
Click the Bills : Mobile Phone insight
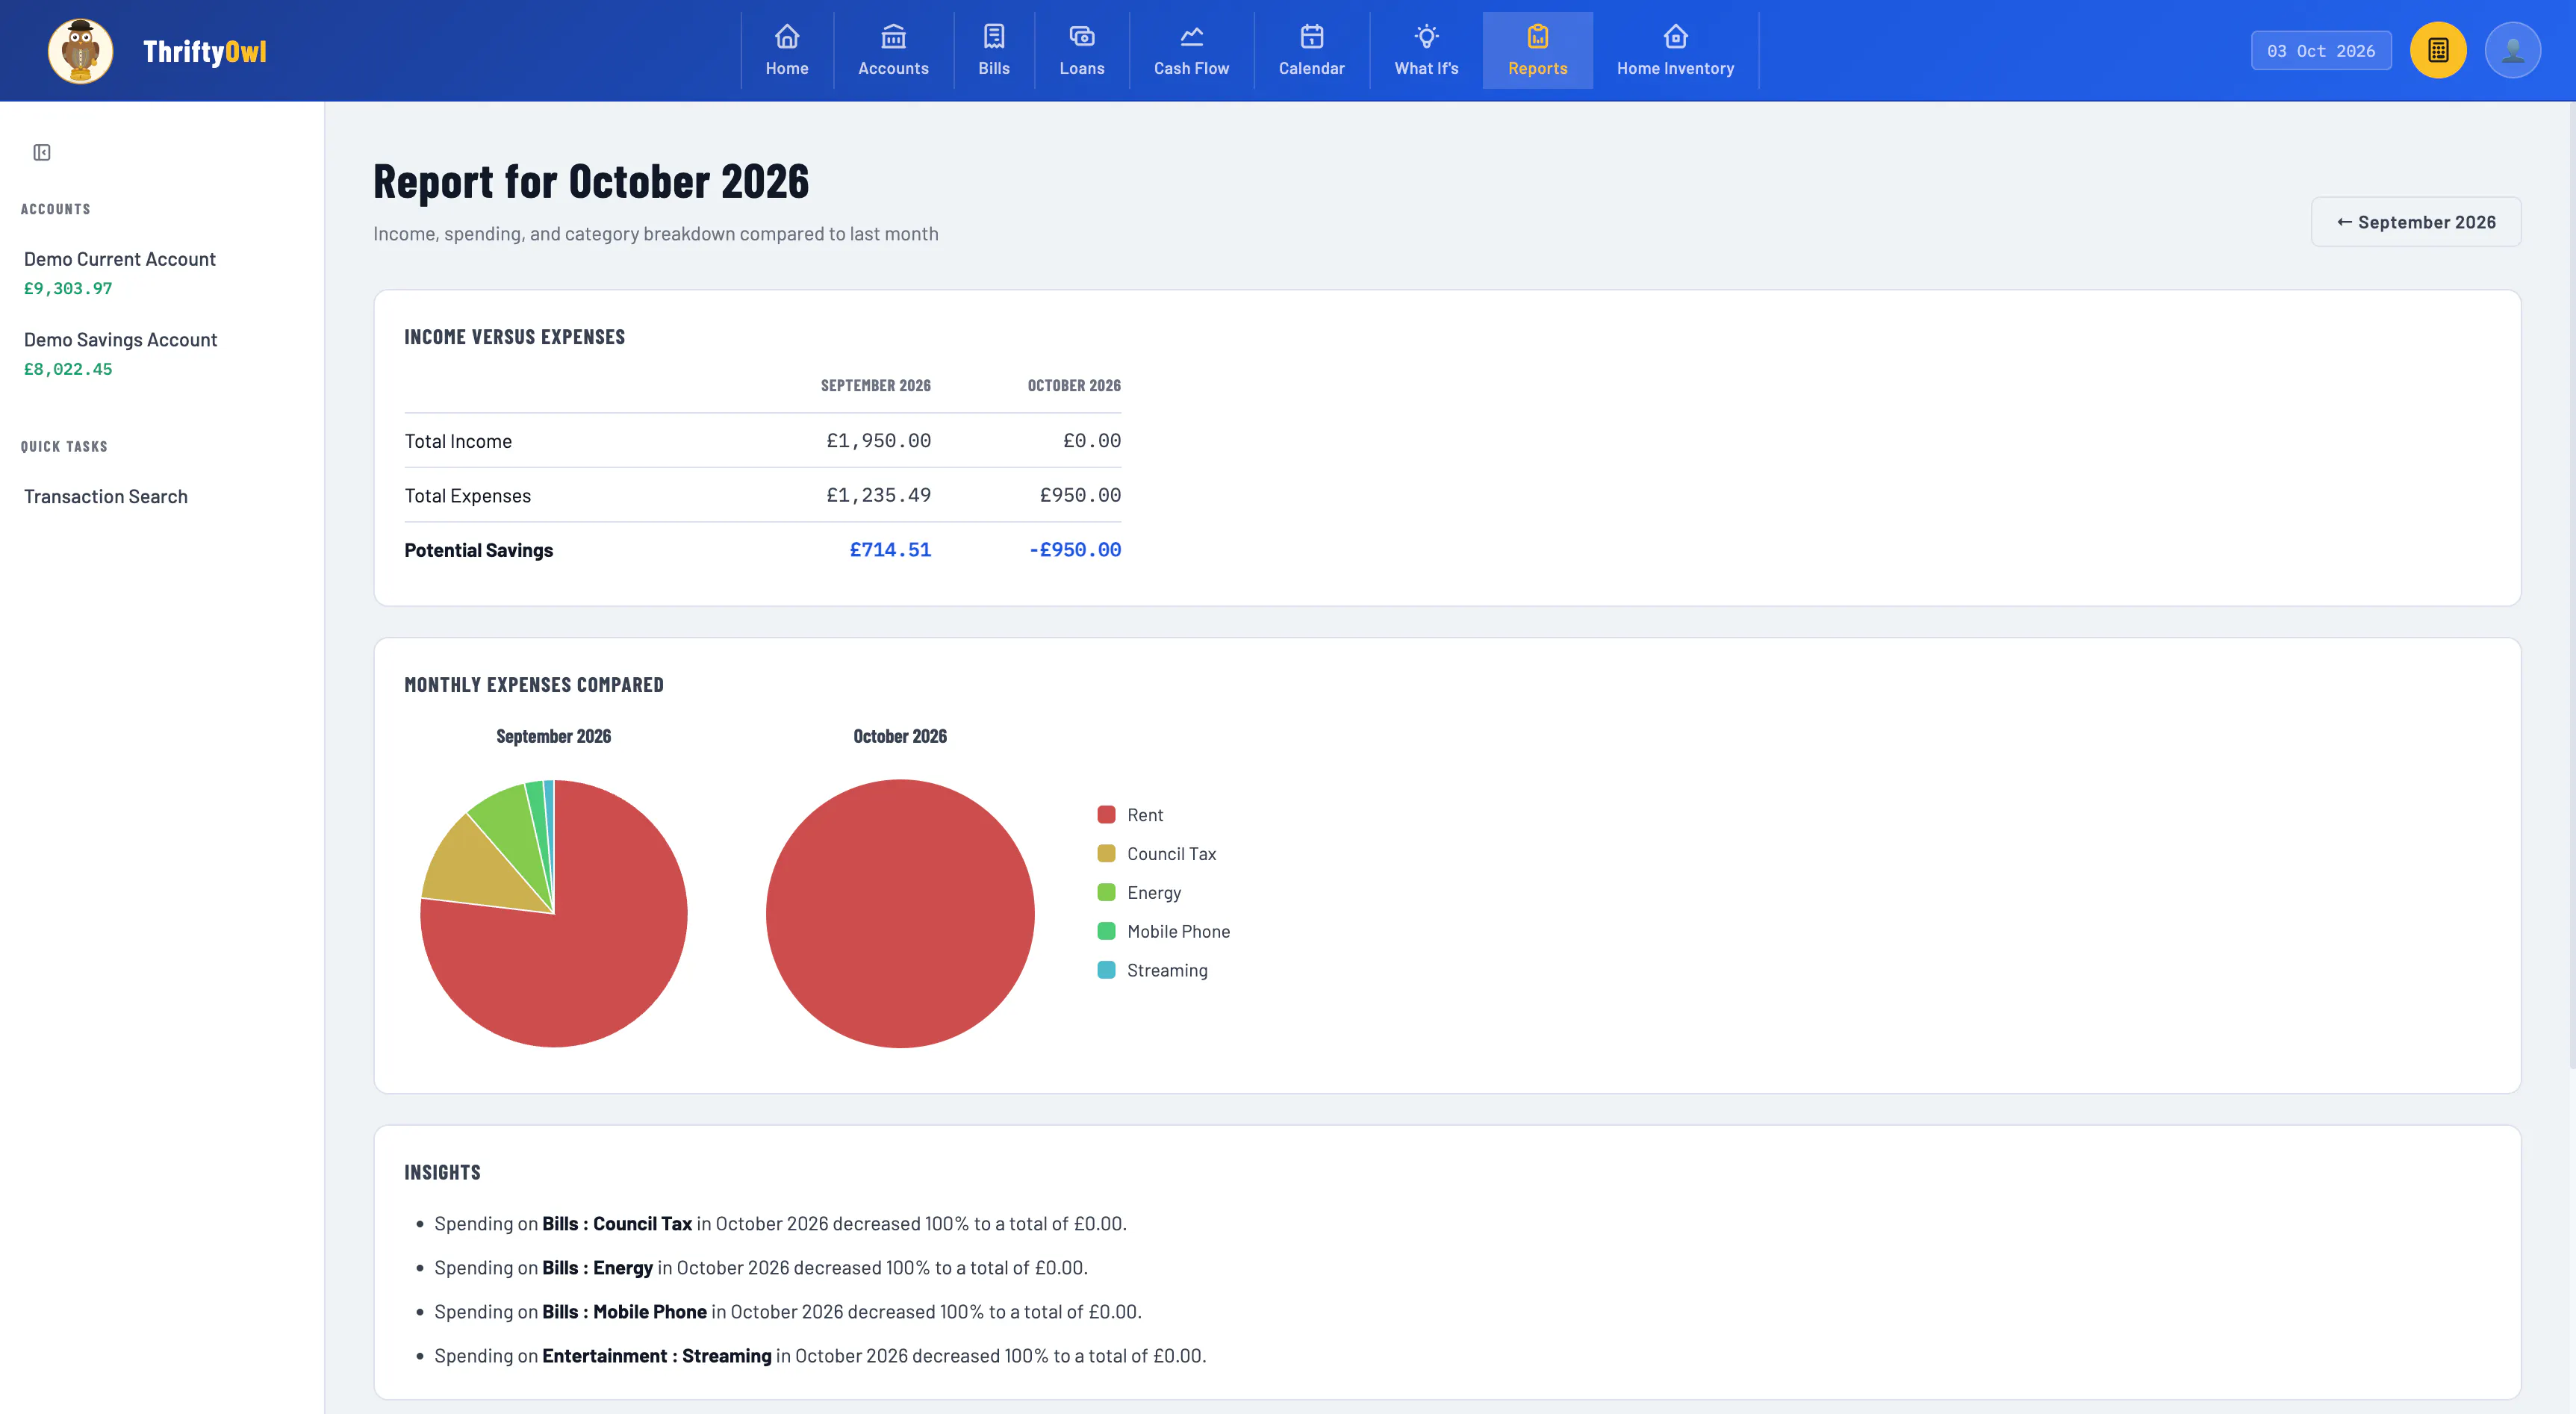pos(788,1312)
